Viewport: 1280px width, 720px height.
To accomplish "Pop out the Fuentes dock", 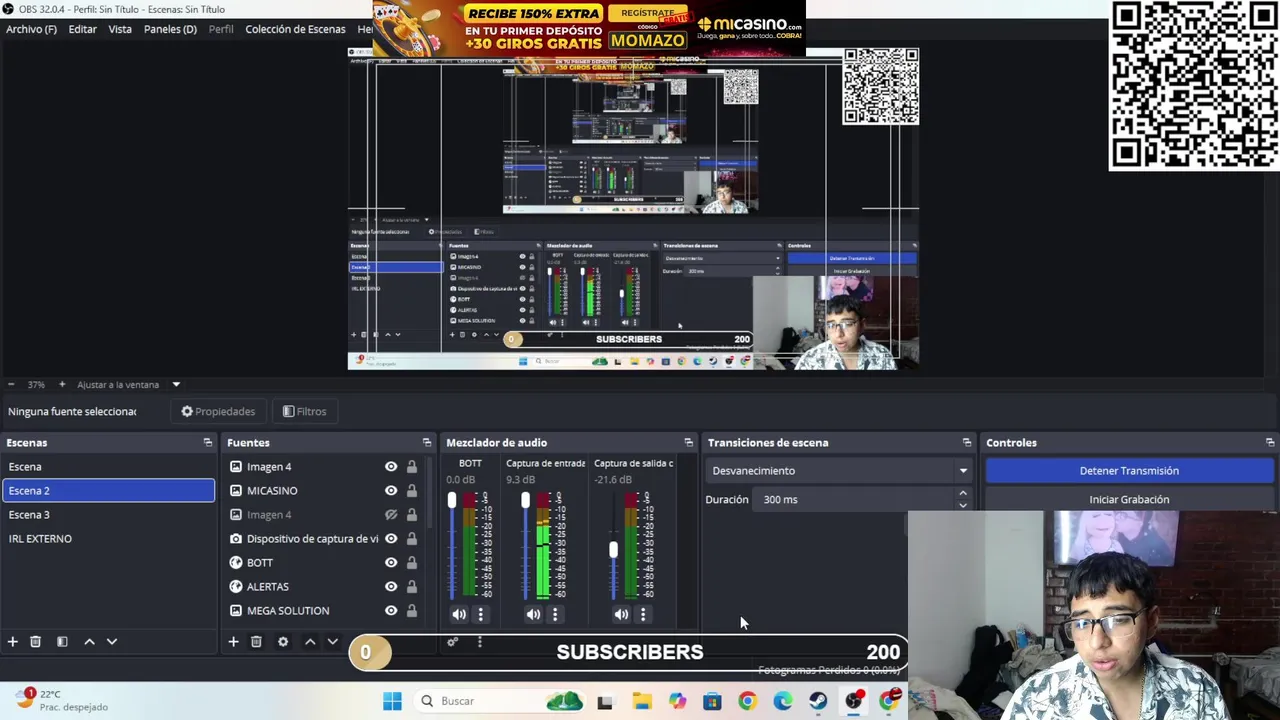I will [x=427, y=442].
